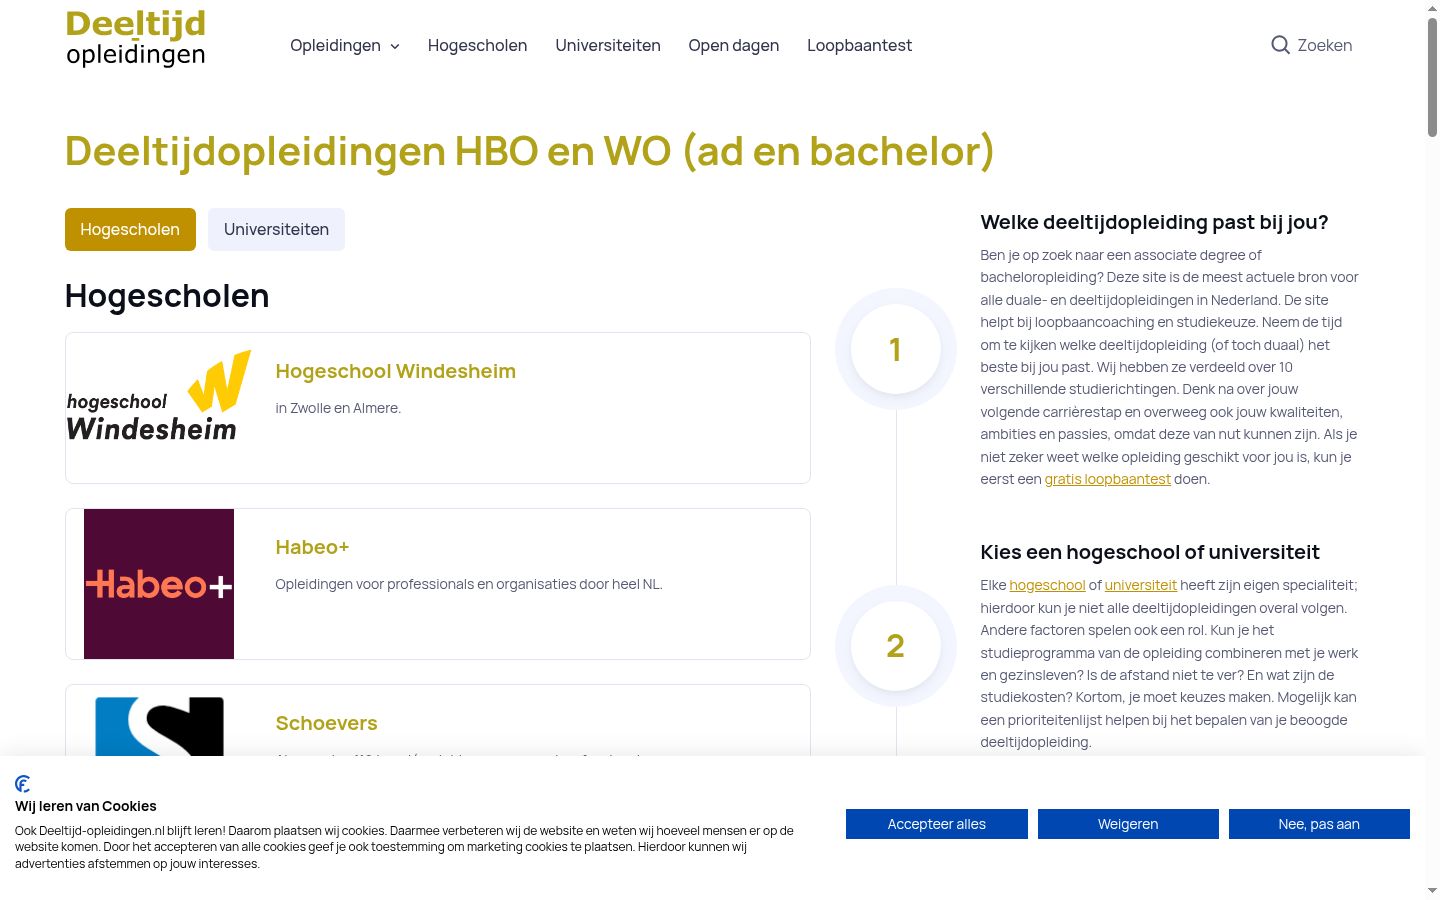
Task: Follow the gratis loopbaantest link
Action: (x=1108, y=479)
